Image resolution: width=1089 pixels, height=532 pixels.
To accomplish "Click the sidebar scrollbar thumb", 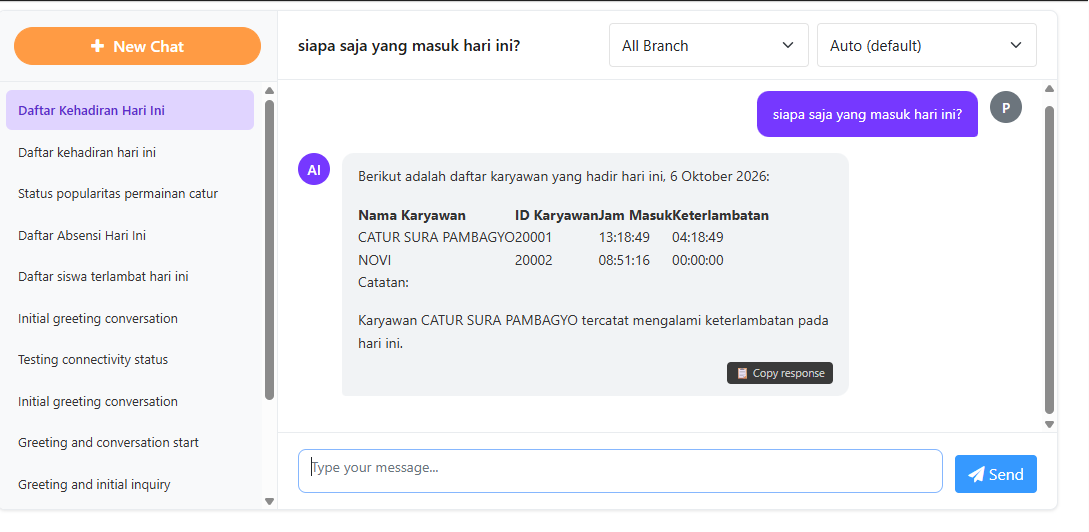I will (x=269, y=250).
